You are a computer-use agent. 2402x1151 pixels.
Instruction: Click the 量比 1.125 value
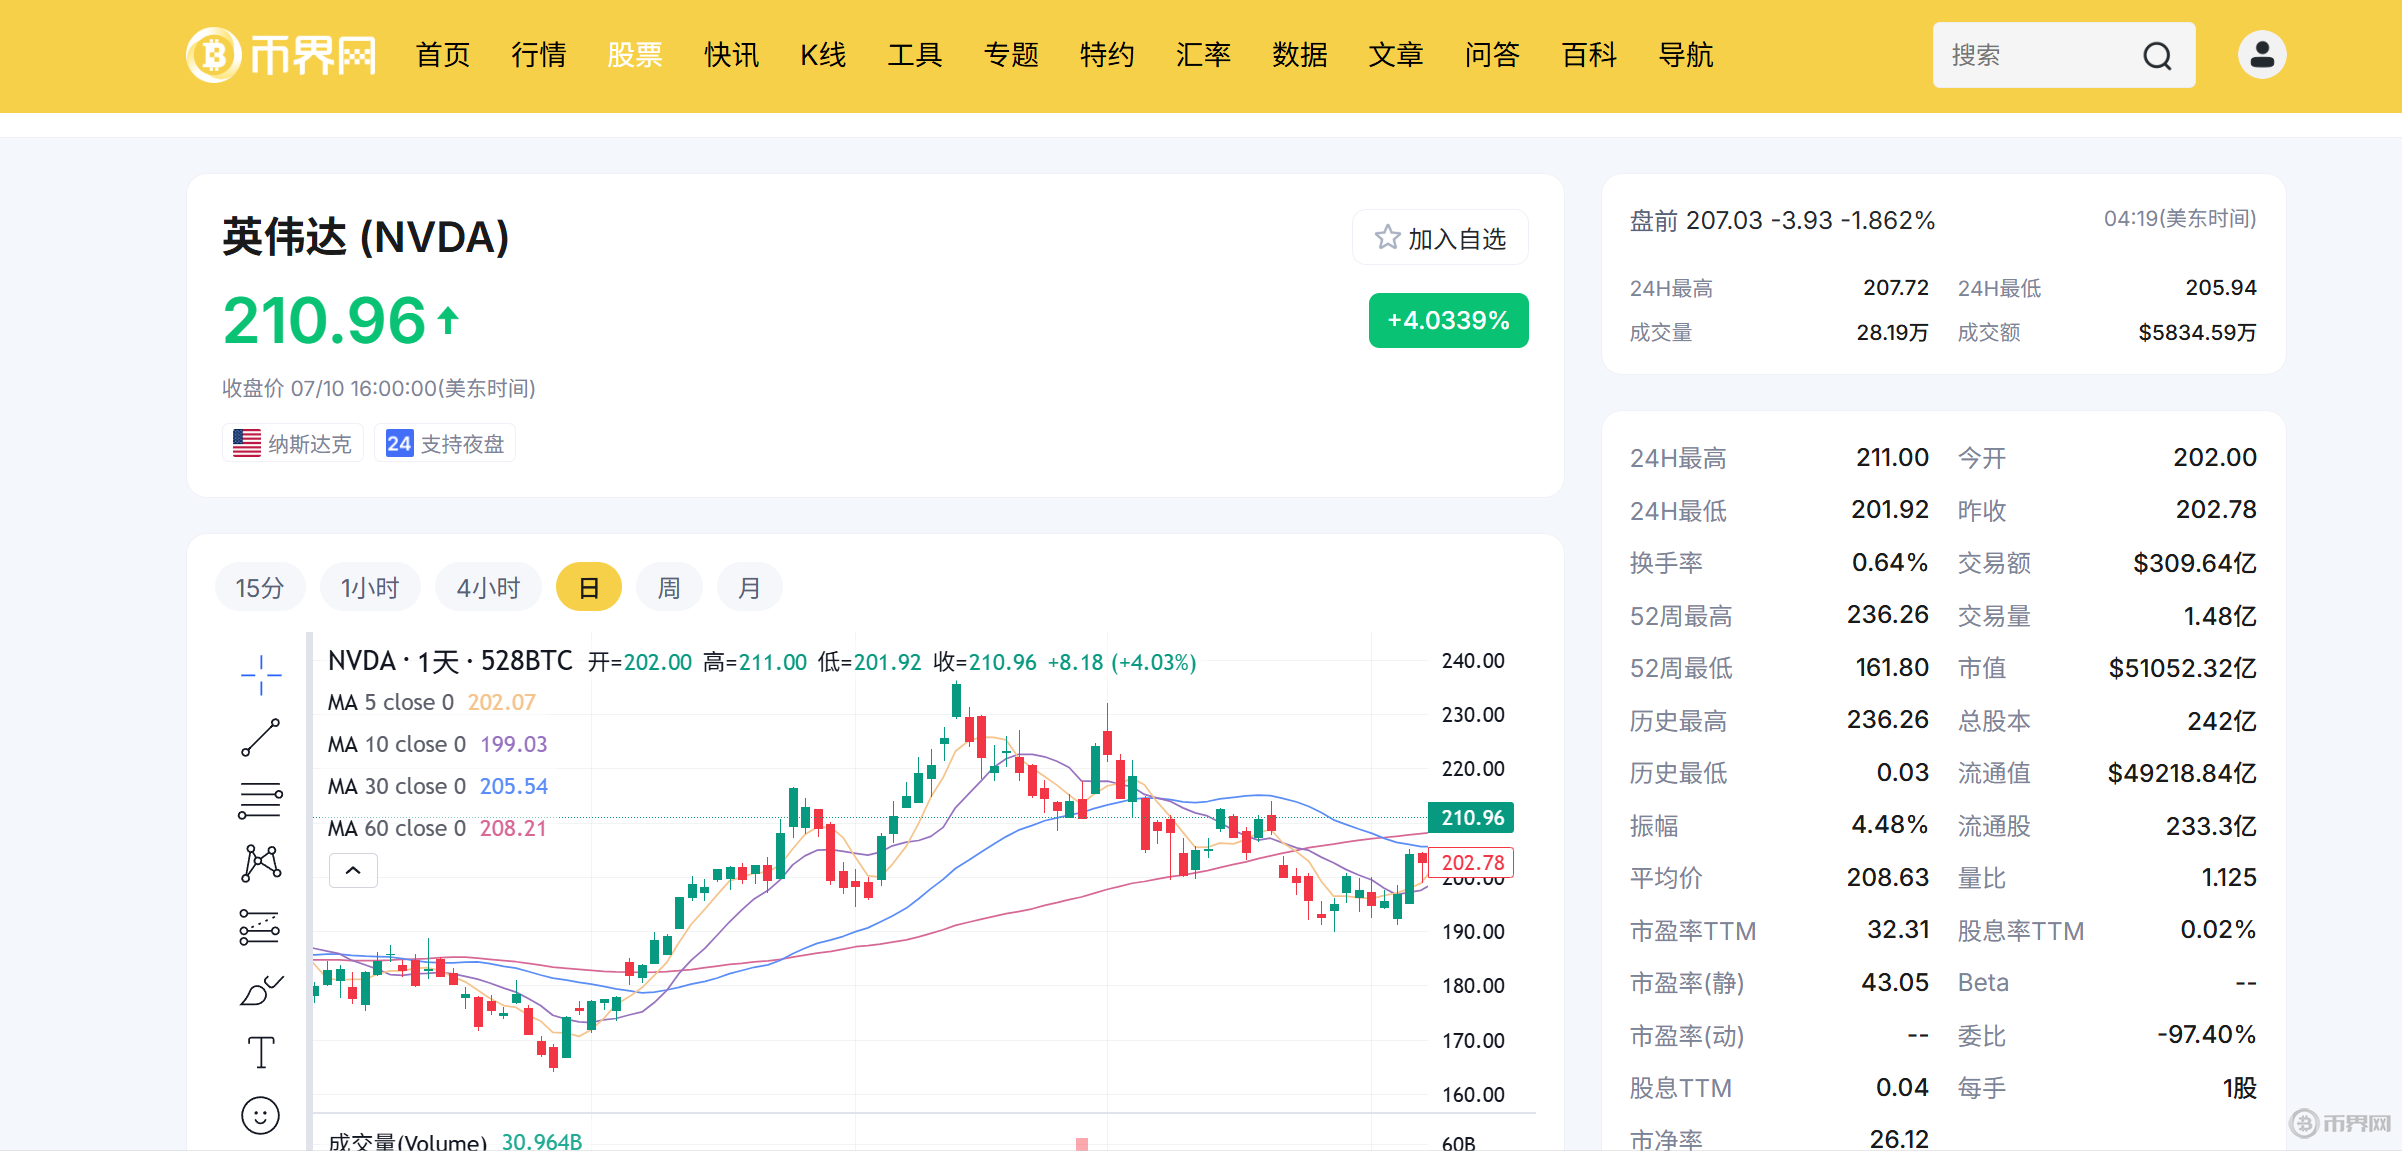[x=2229, y=877]
